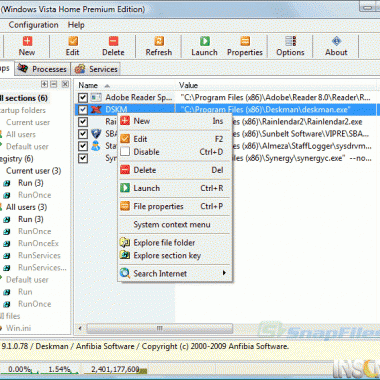Viewport: 380px width, 380px height.
Task: Click the shield icon of SBA entry
Action: tap(96, 134)
